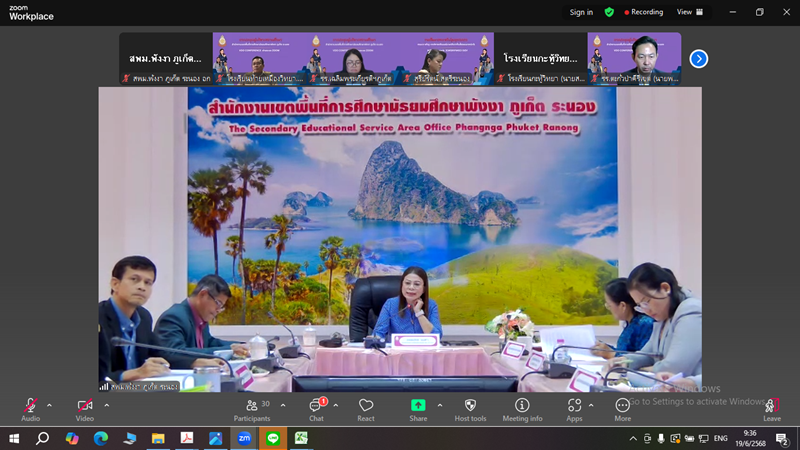
Task: Click the main speaker video of the meeting room
Action: pyautogui.click(x=400, y=239)
